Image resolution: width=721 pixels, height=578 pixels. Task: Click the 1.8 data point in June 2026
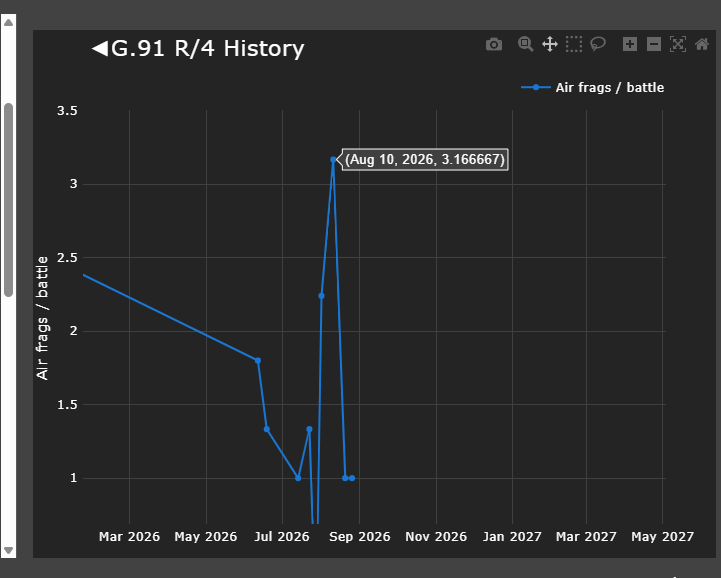click(x=258, y=361)
